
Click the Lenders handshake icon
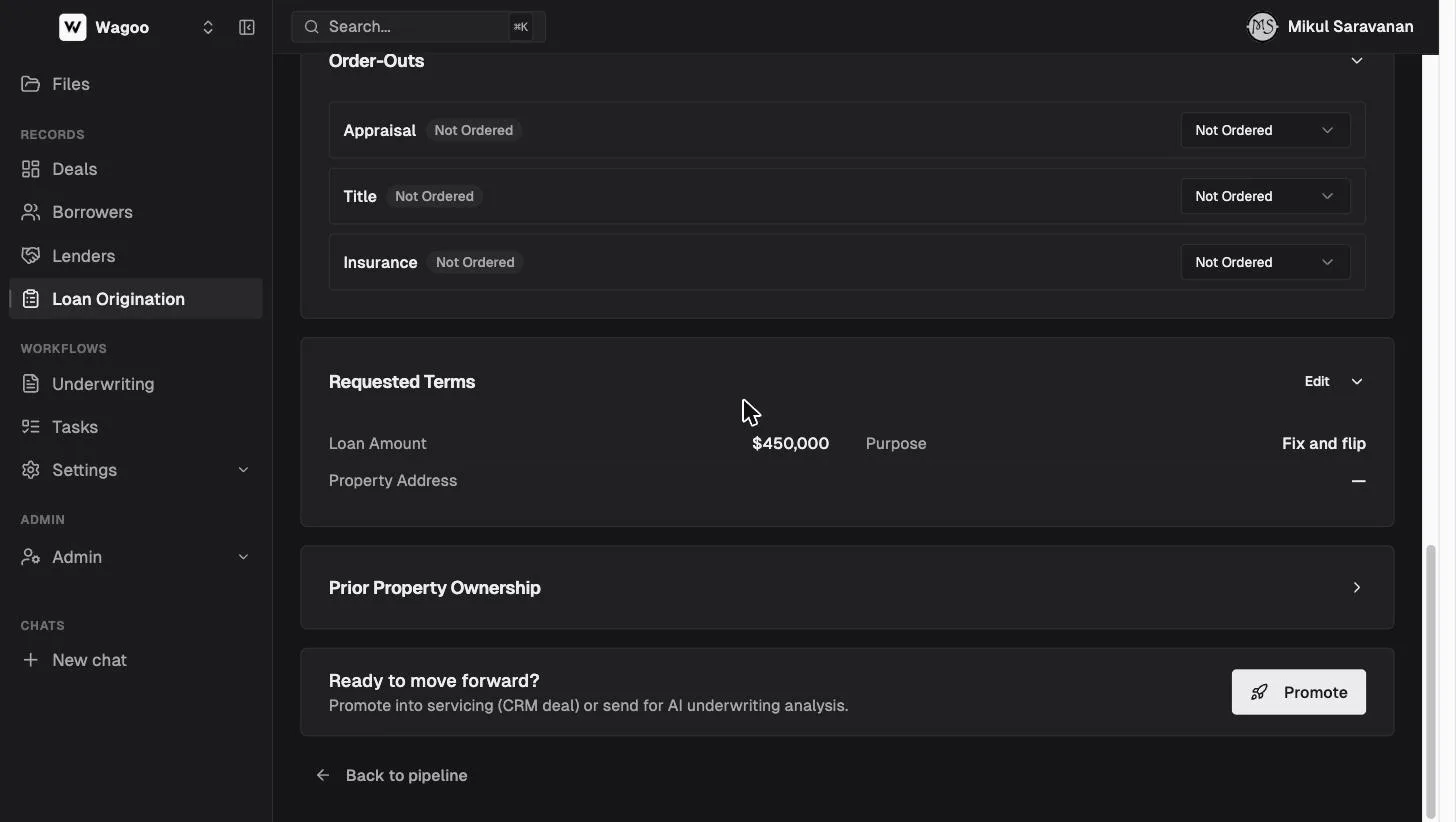(31, 256)
